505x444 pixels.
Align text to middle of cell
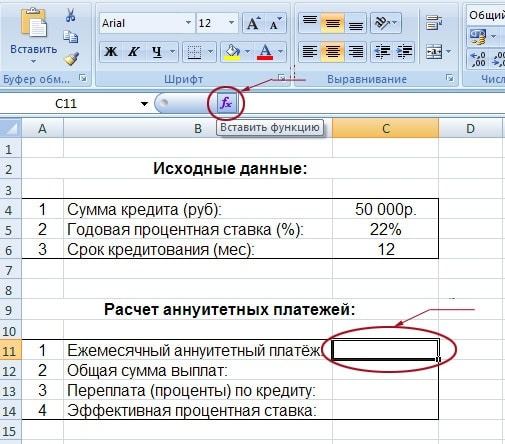[x=332, y=23]
